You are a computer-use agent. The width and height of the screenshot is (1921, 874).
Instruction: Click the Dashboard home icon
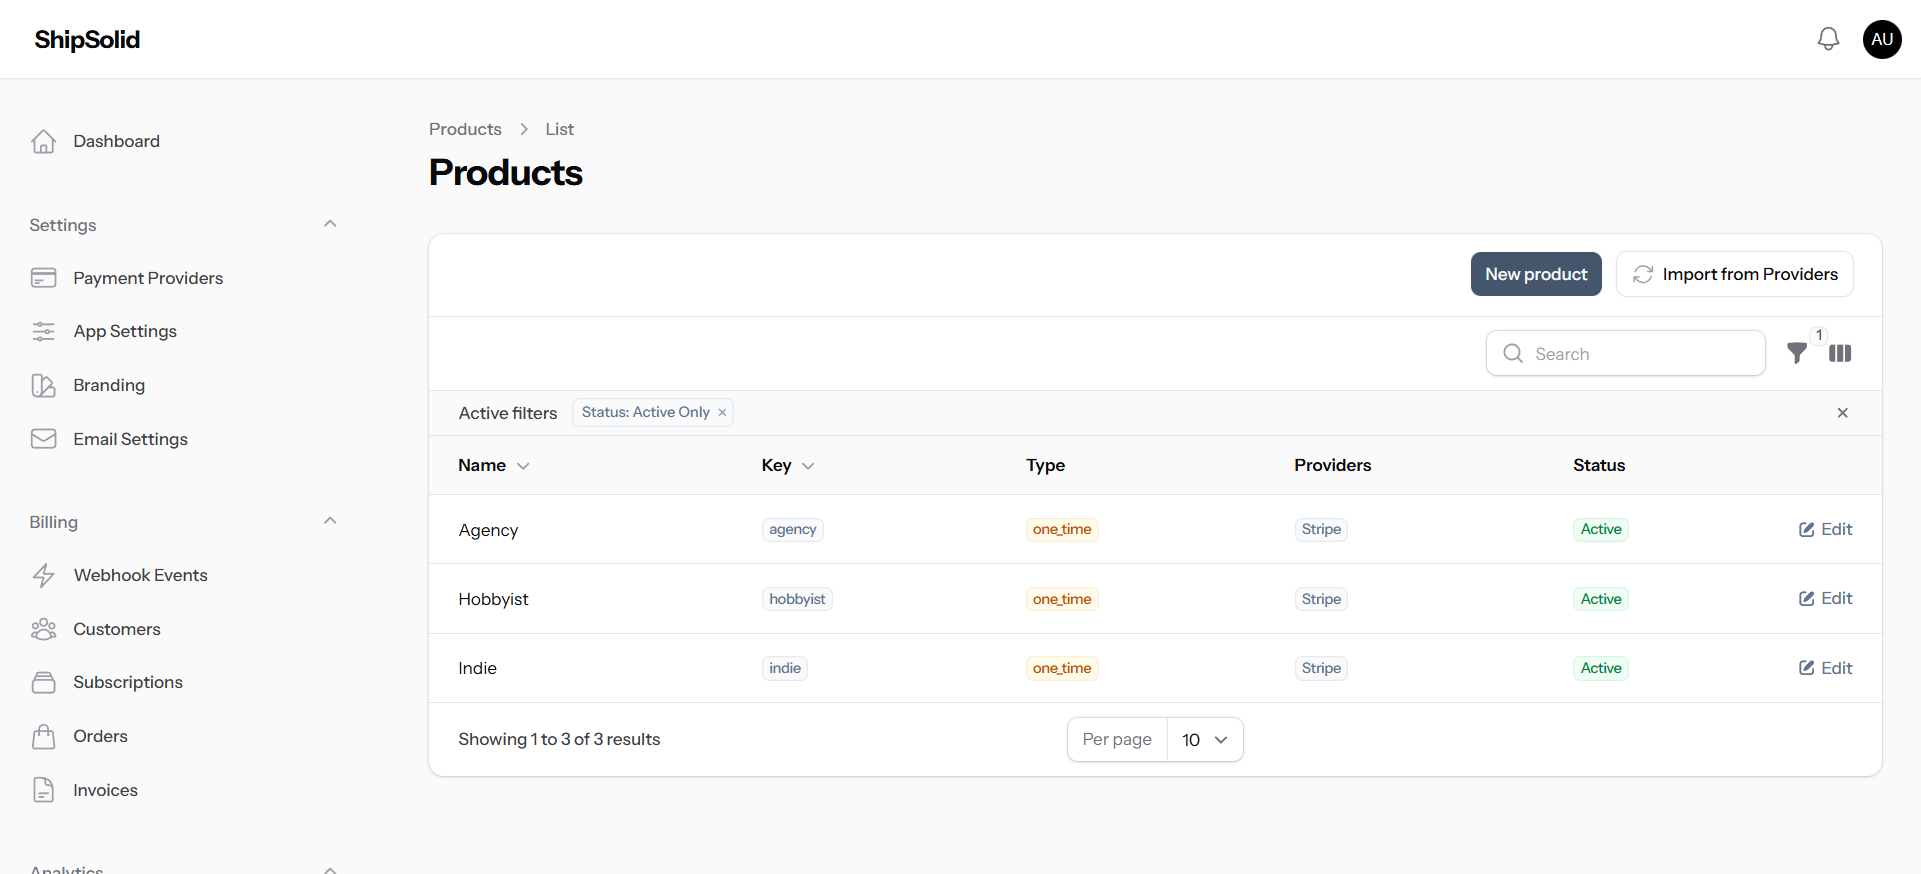(x=44, y=142)
